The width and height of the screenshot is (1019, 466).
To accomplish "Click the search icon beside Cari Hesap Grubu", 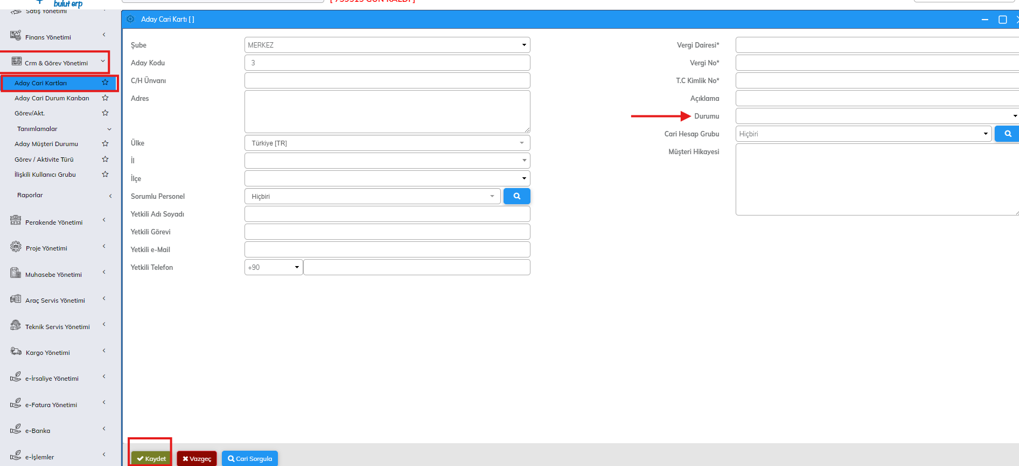I will coord(1007,134).
